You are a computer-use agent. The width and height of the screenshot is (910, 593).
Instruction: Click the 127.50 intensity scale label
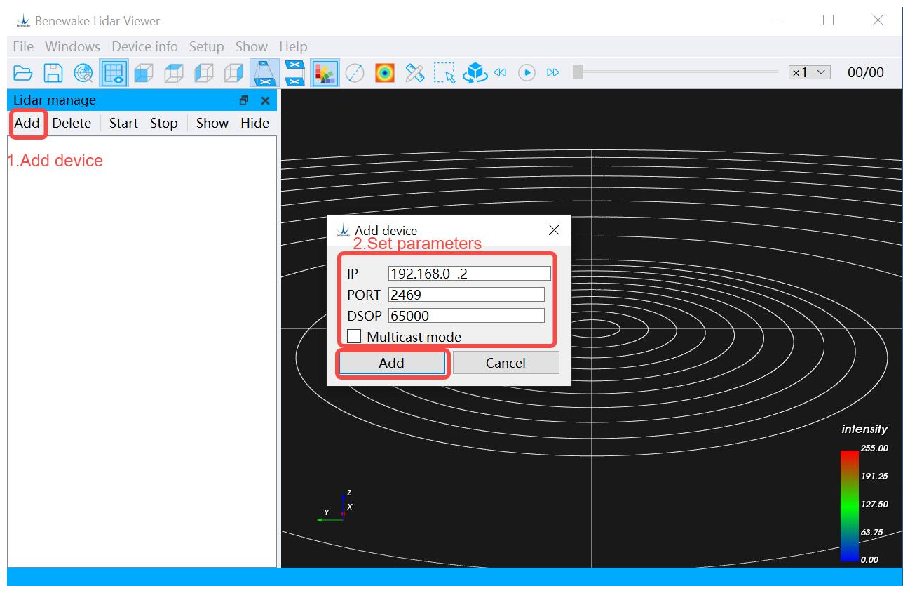874,504
